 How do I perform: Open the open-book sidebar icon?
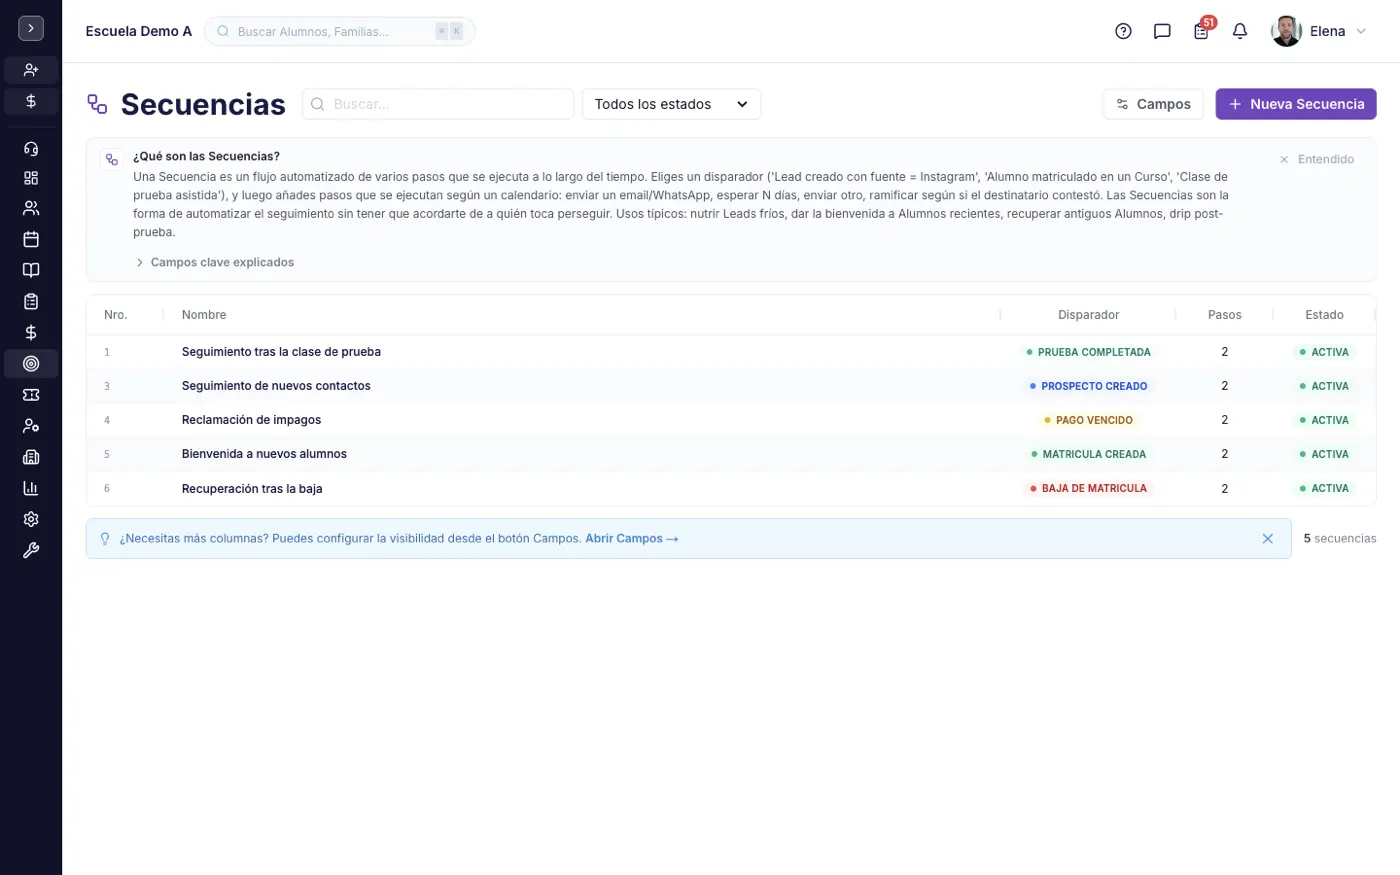(31, 270)
